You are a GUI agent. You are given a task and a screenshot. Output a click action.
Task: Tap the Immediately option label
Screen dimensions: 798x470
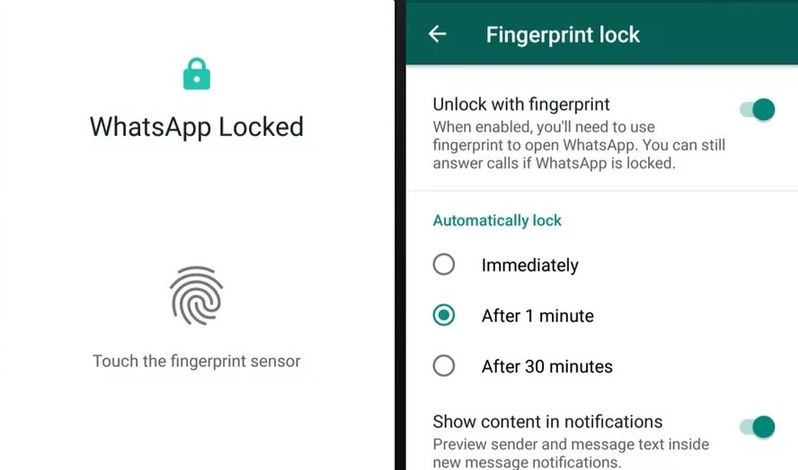pyautogui.click(x=530, y=265)
